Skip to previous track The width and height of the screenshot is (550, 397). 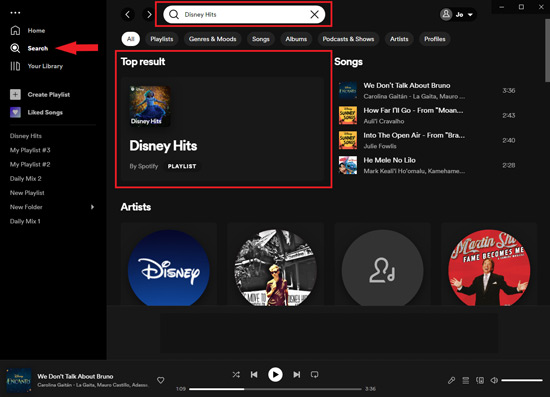tap(254, 375)
